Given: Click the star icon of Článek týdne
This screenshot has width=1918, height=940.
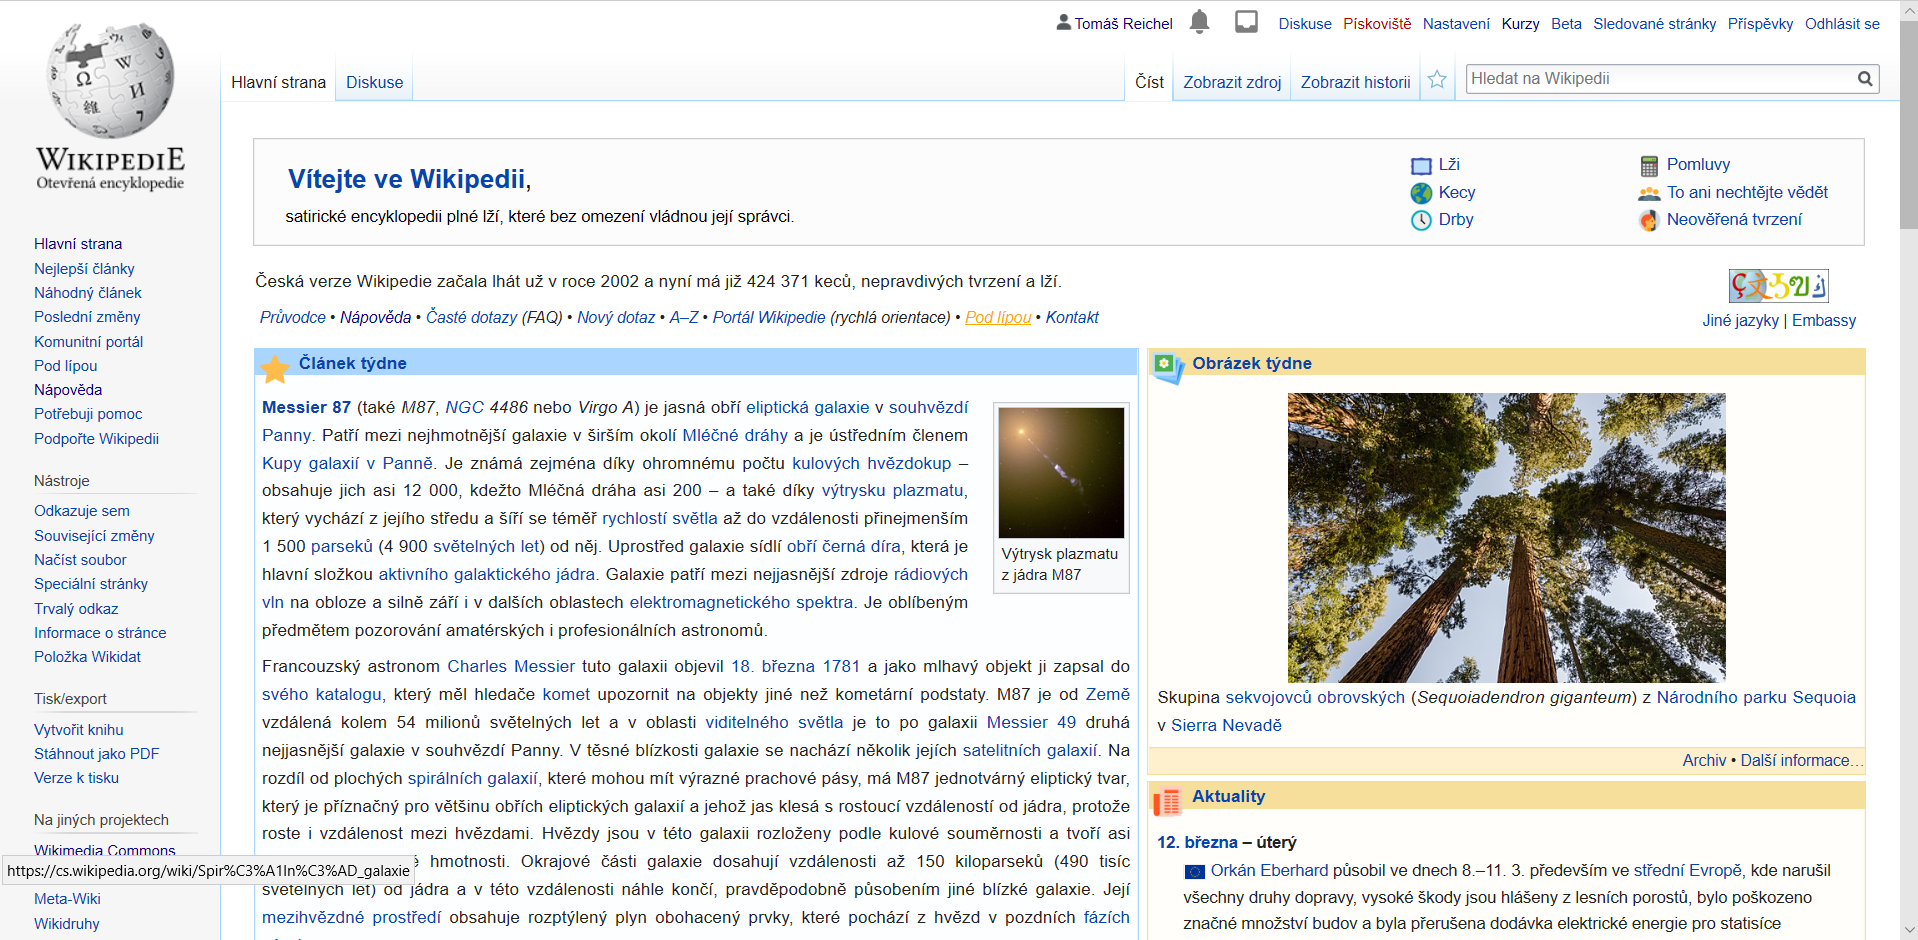Looking at the screenshot, I should [x=275, y=369].
